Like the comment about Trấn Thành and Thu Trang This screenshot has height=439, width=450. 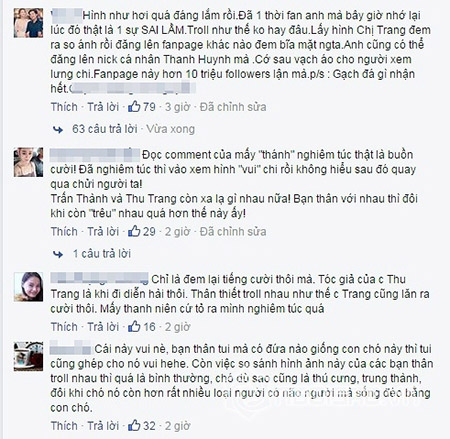[x=64, y=231]
